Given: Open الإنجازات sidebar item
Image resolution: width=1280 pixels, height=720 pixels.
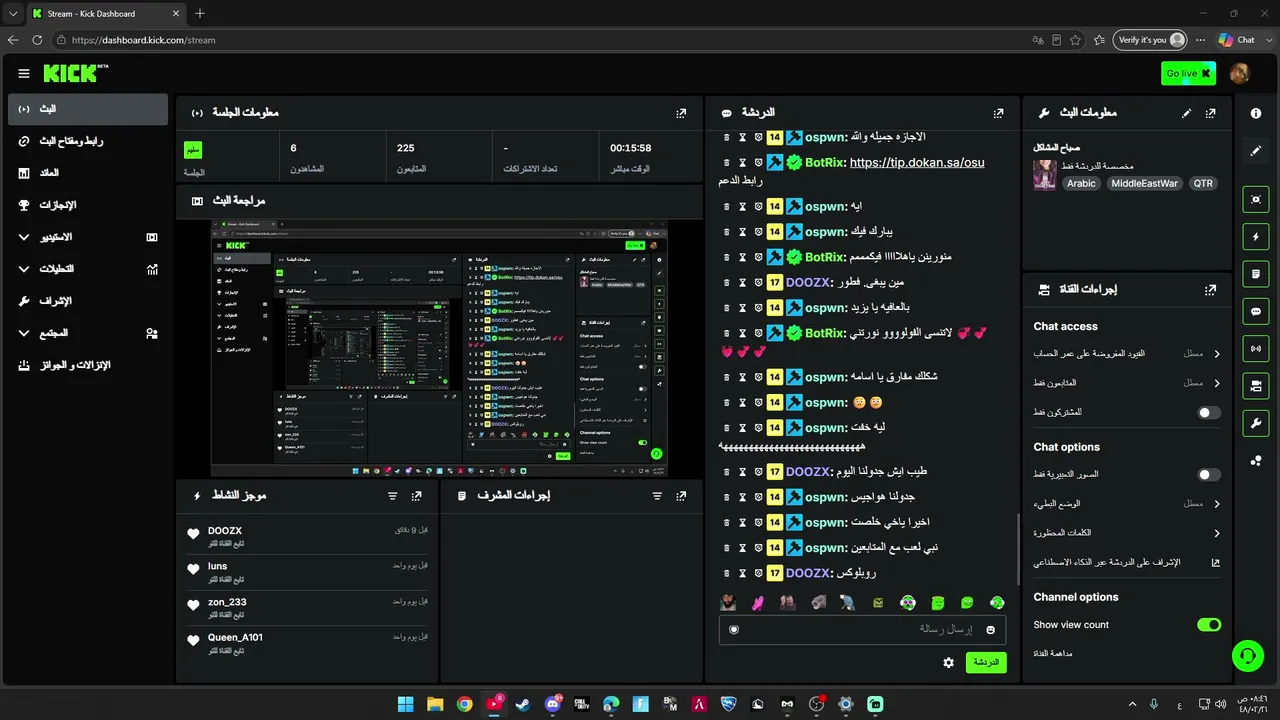Looking at the screenshot, I should (x=88, y=205).
